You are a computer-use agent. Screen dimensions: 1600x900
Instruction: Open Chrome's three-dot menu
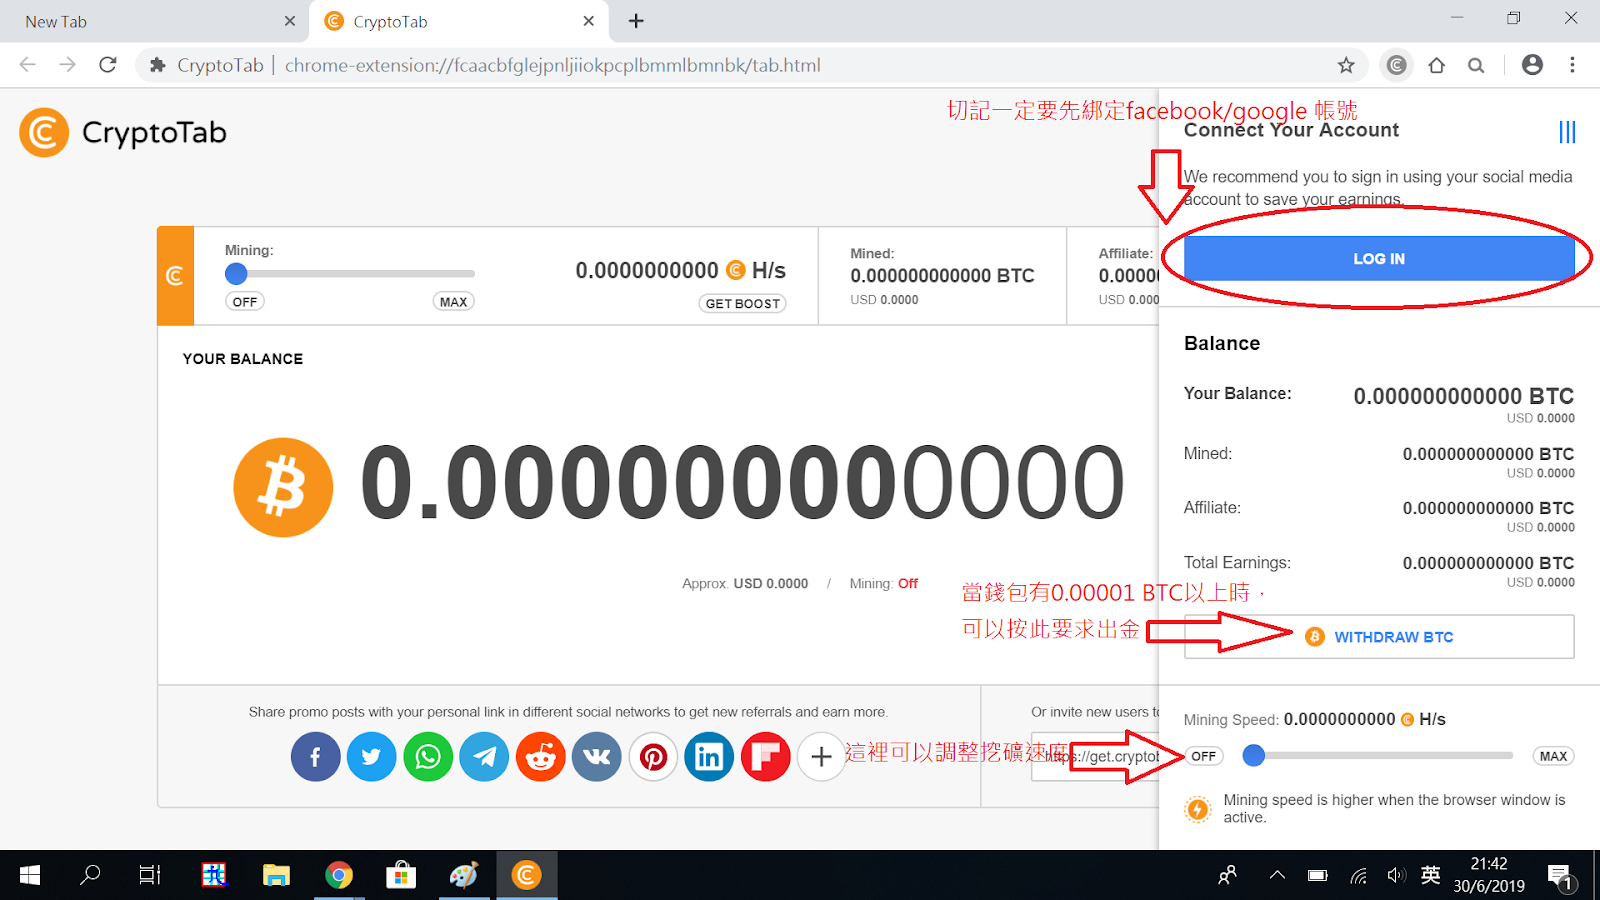point(1572,65)
